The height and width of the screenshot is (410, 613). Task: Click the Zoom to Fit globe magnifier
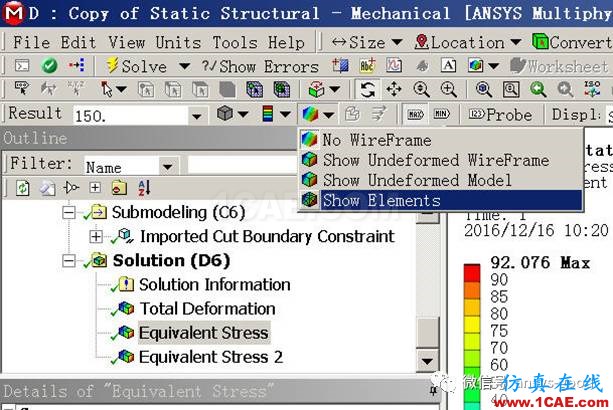pos(484,90)
